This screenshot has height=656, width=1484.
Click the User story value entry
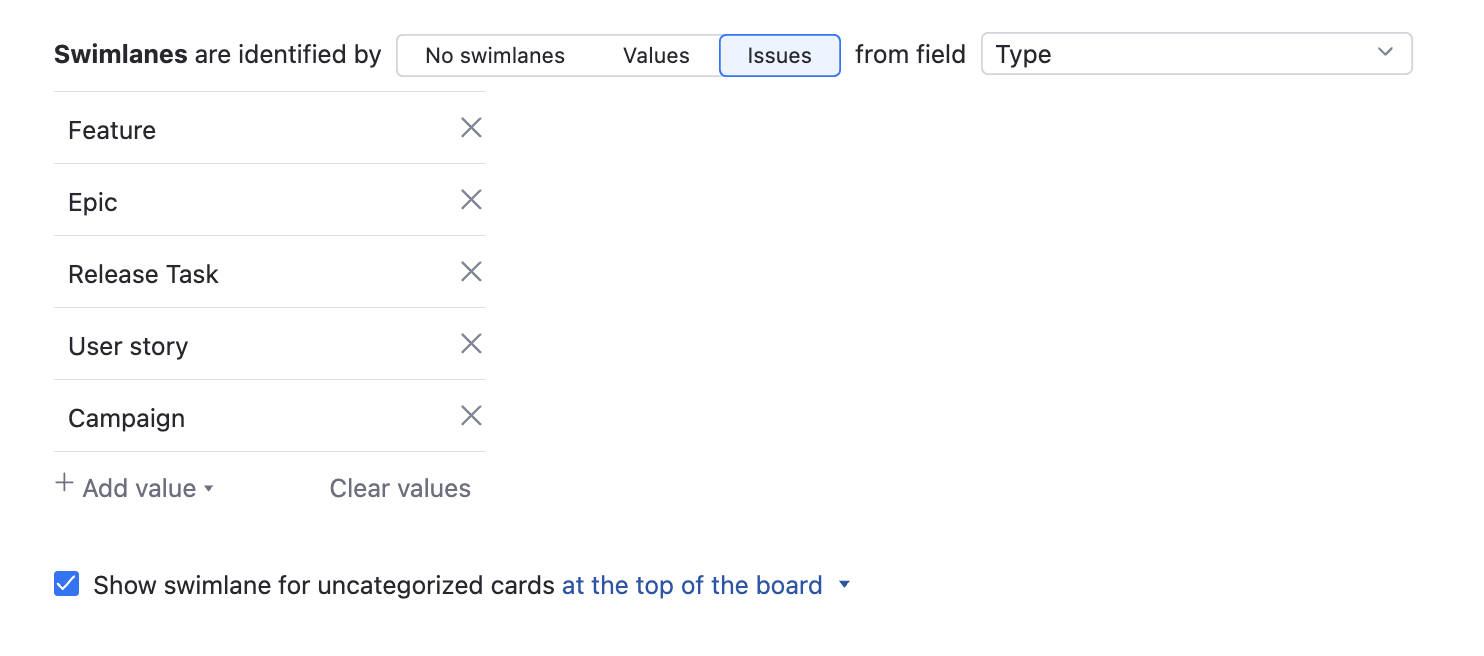[x=128, y=346]
